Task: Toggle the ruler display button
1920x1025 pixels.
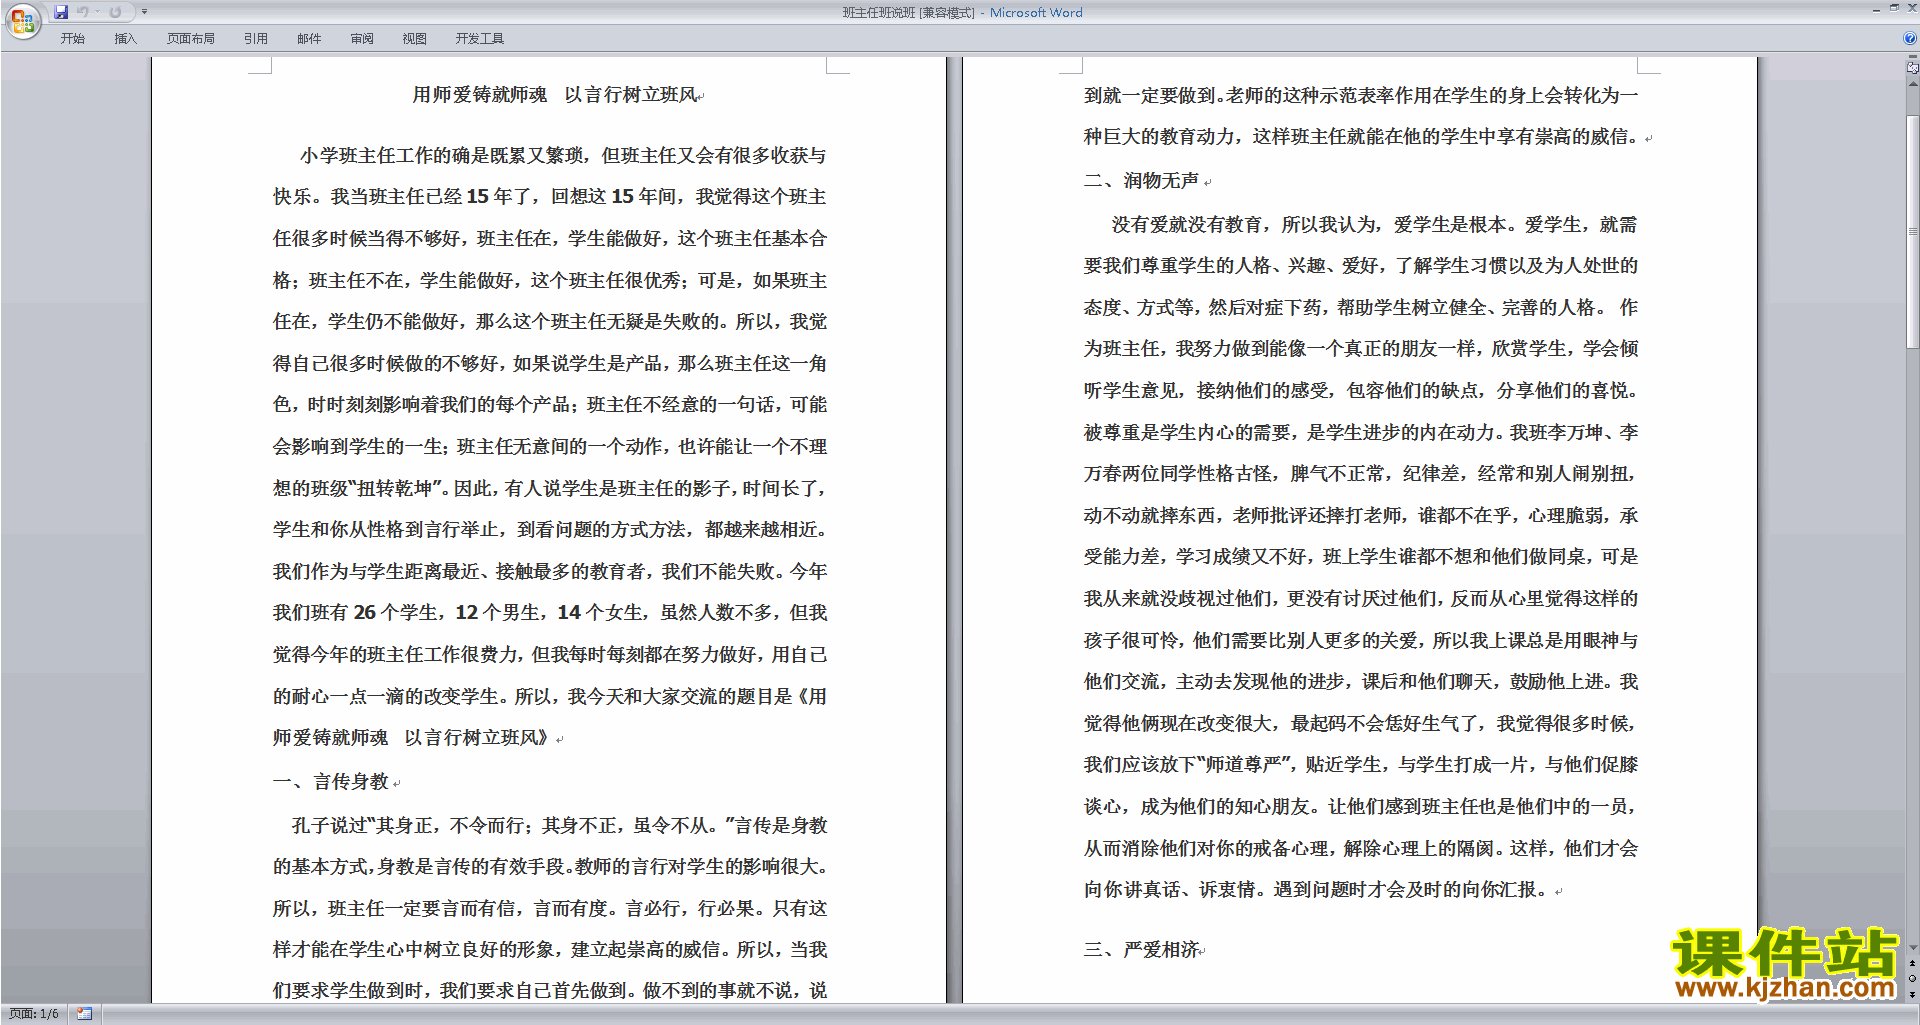Action: click(1912, 67)
